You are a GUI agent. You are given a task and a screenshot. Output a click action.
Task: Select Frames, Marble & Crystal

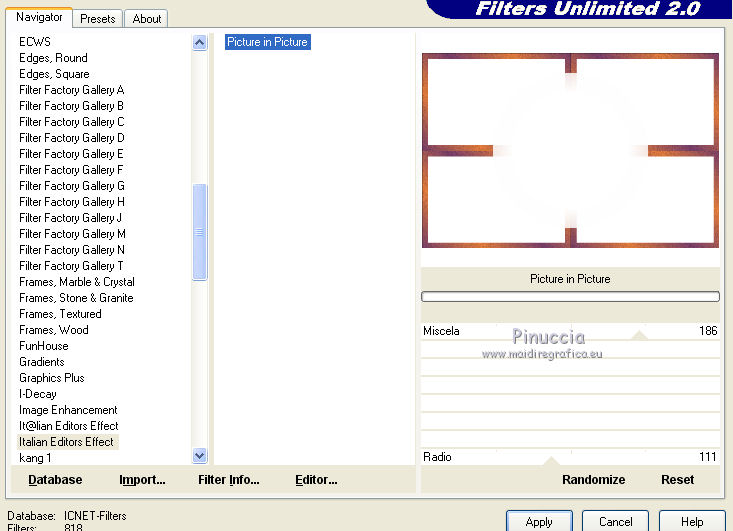point(77,282)
